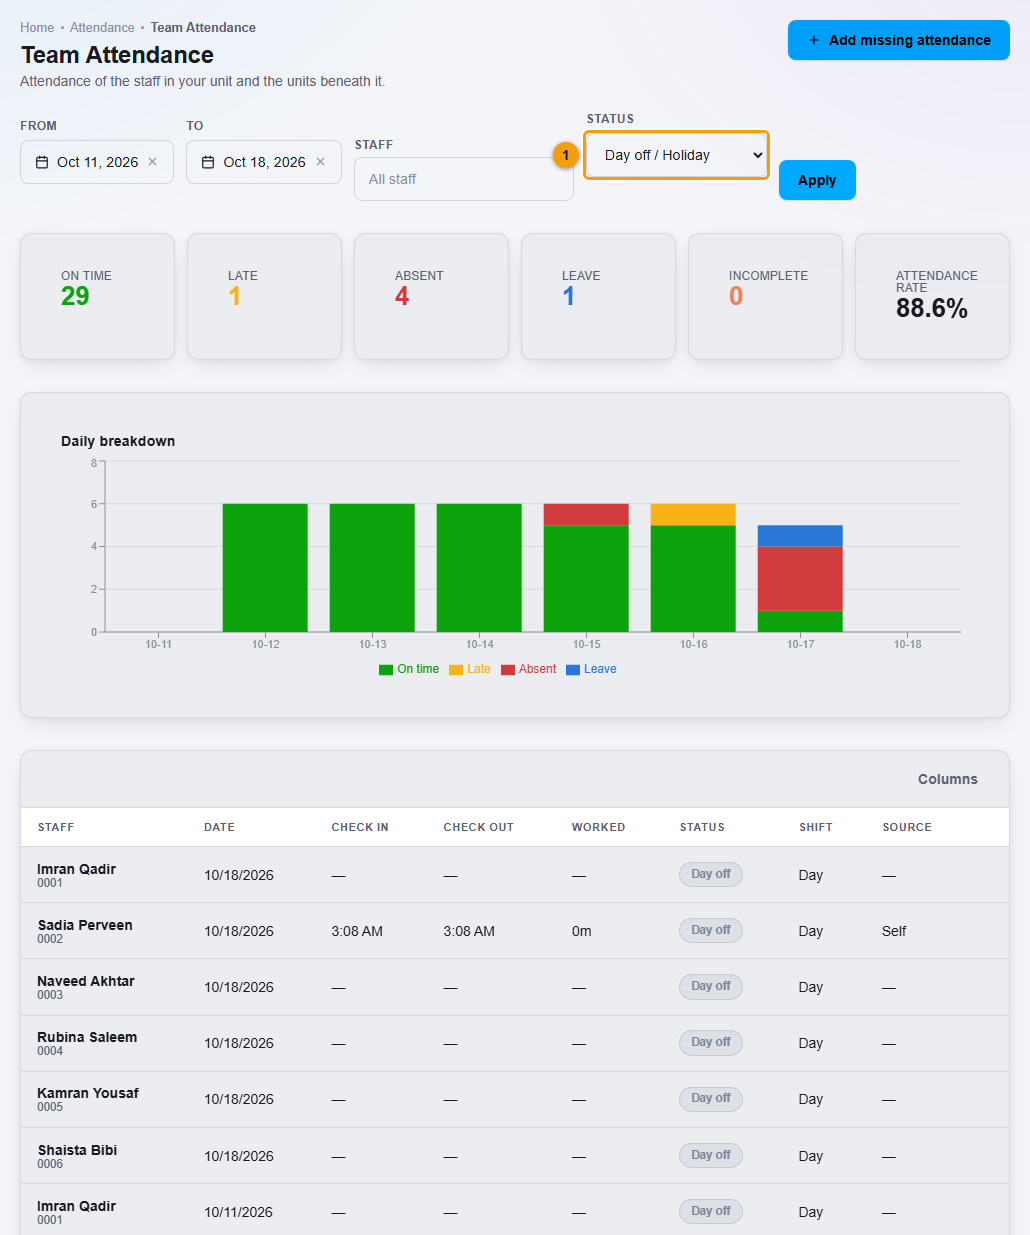1030x1235 pixels.
Task: Click the Self source cell for Sadia Perveen
Action: click(x=894, y=931)
